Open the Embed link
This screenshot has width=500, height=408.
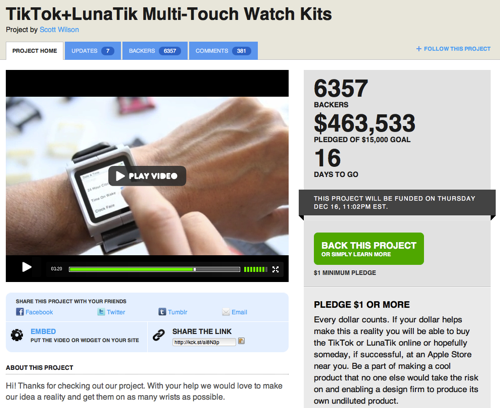coord(43,331)
